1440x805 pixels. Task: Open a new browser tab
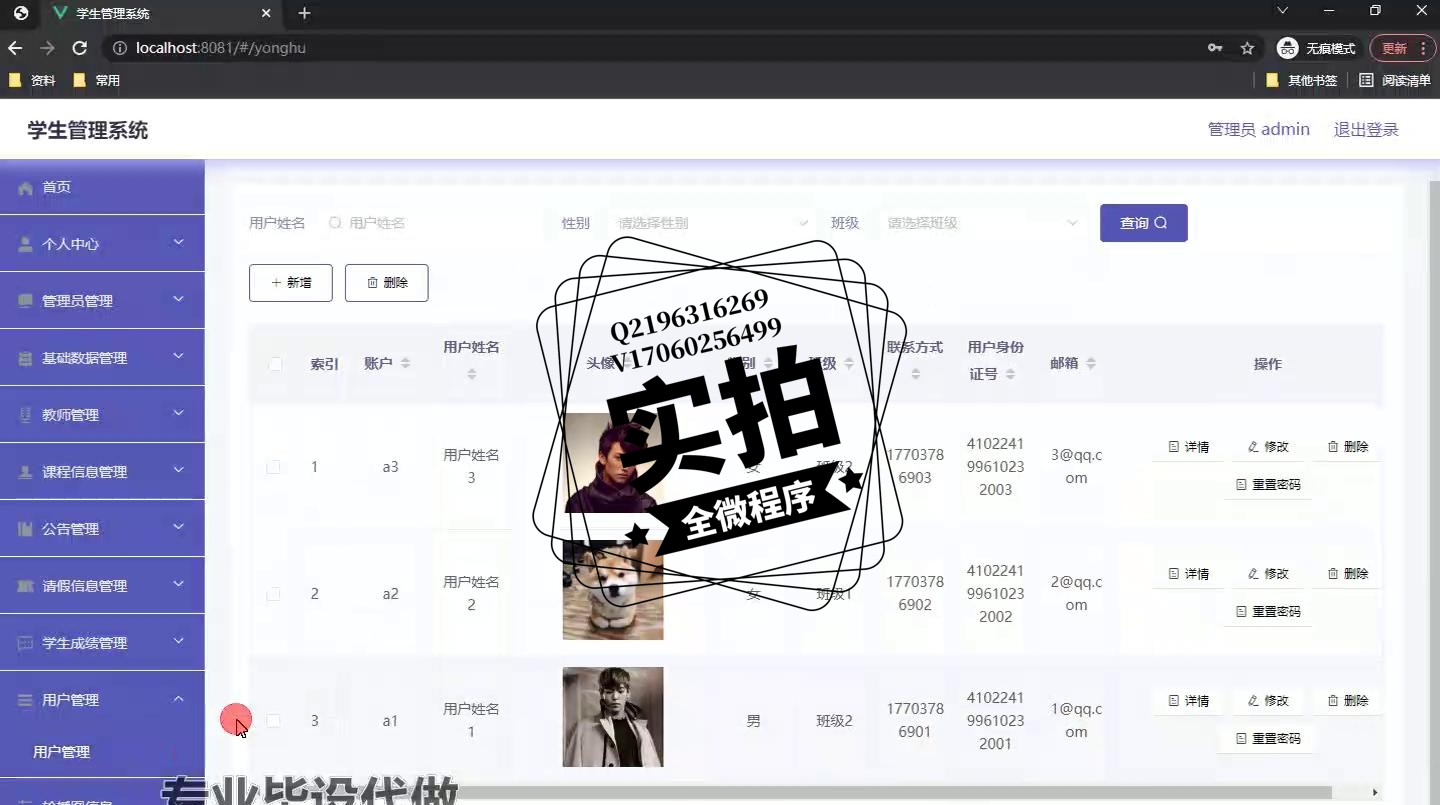pos(304,13)
